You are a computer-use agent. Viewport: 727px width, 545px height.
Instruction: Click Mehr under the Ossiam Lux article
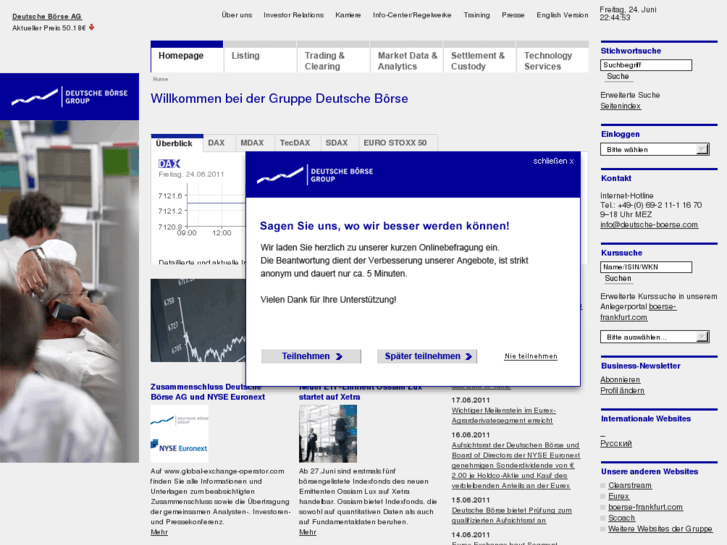(x=307, y=532)
